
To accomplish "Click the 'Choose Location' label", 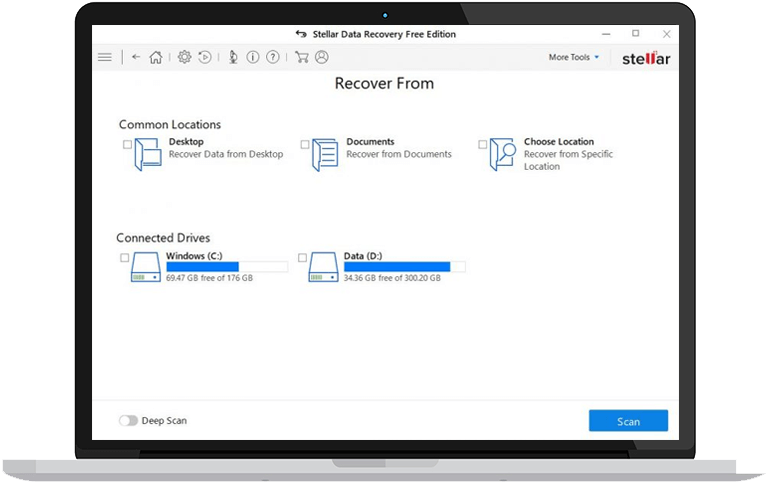I will (x=559, y=142).
